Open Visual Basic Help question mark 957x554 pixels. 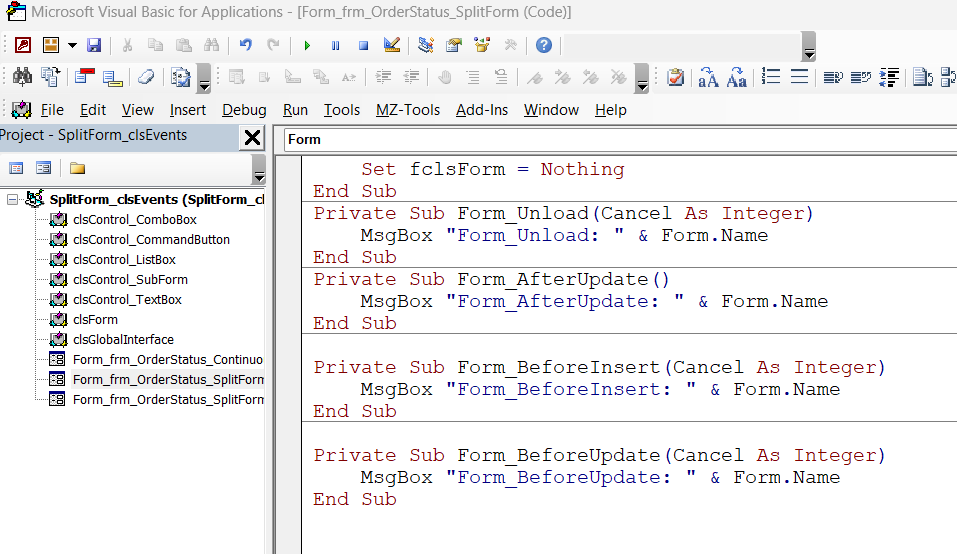click(544, 45)
